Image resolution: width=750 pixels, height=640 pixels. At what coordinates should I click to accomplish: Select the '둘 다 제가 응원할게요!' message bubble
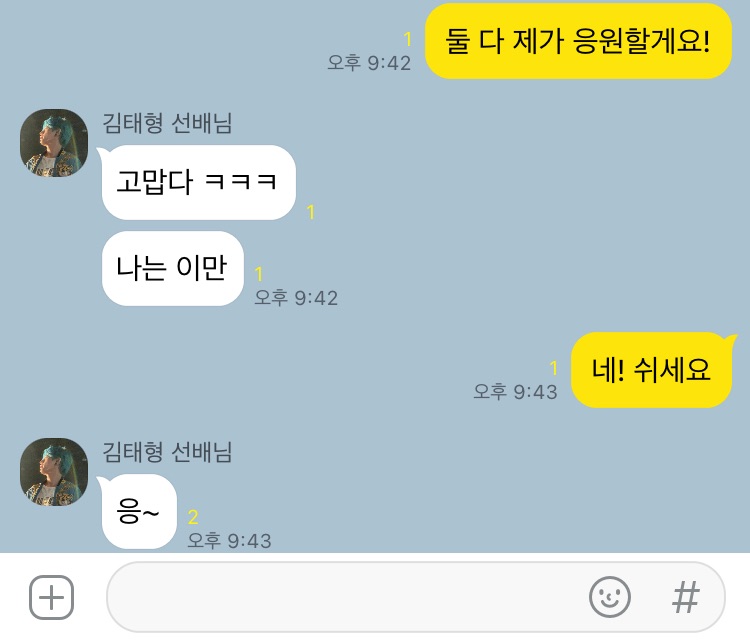point(578,41)
